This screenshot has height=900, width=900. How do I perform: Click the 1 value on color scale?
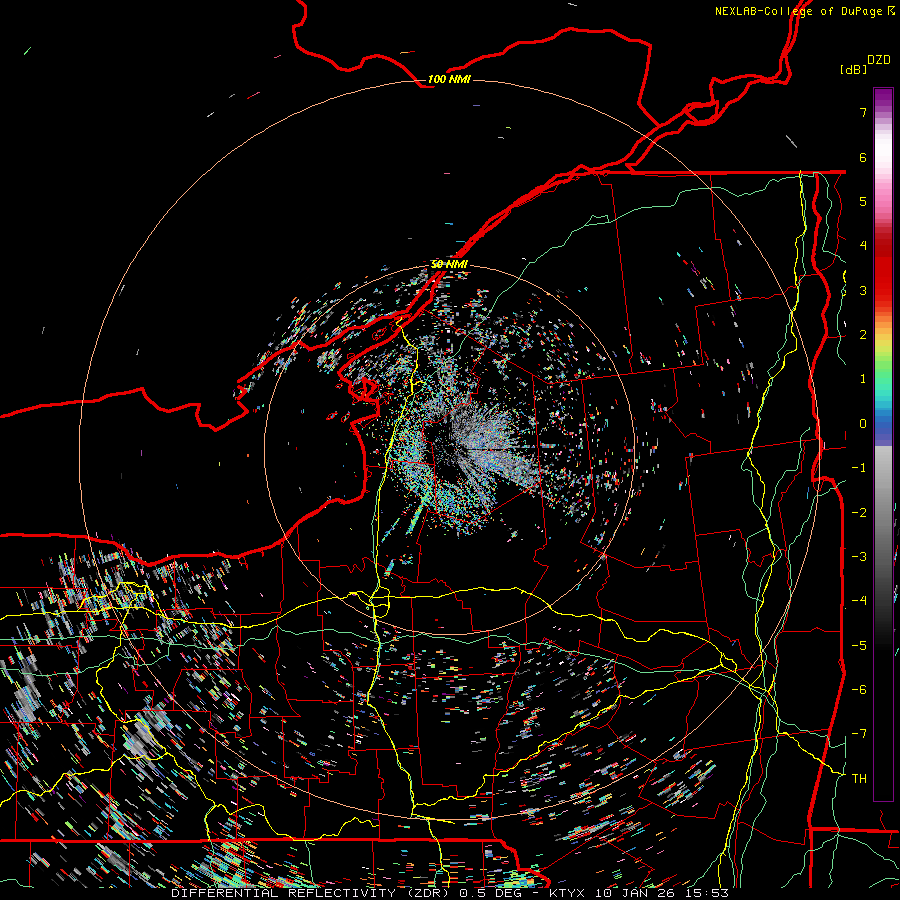(863, 379)
